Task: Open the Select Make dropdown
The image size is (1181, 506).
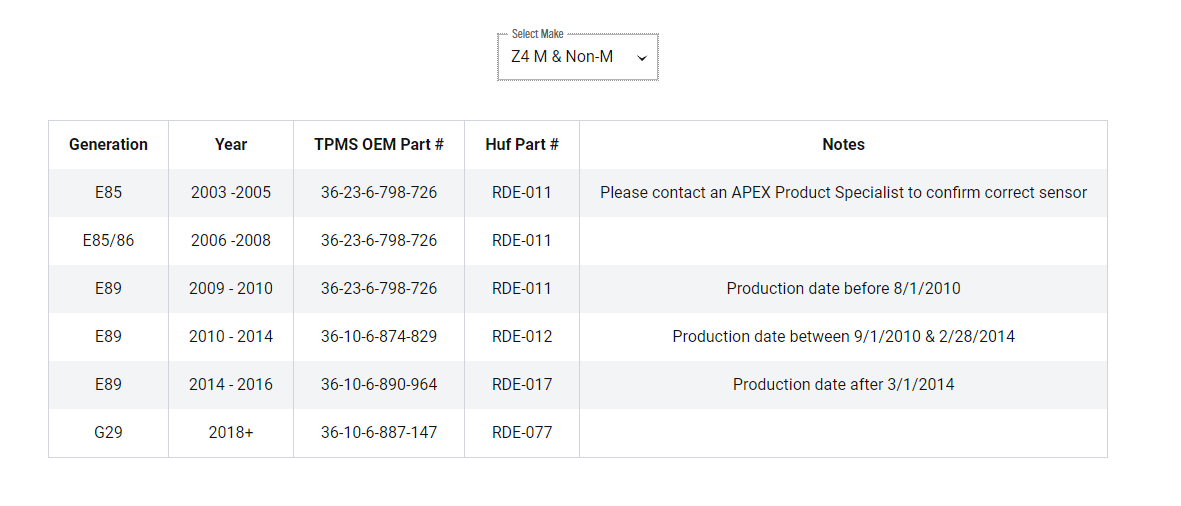Action: click(578, 57)
